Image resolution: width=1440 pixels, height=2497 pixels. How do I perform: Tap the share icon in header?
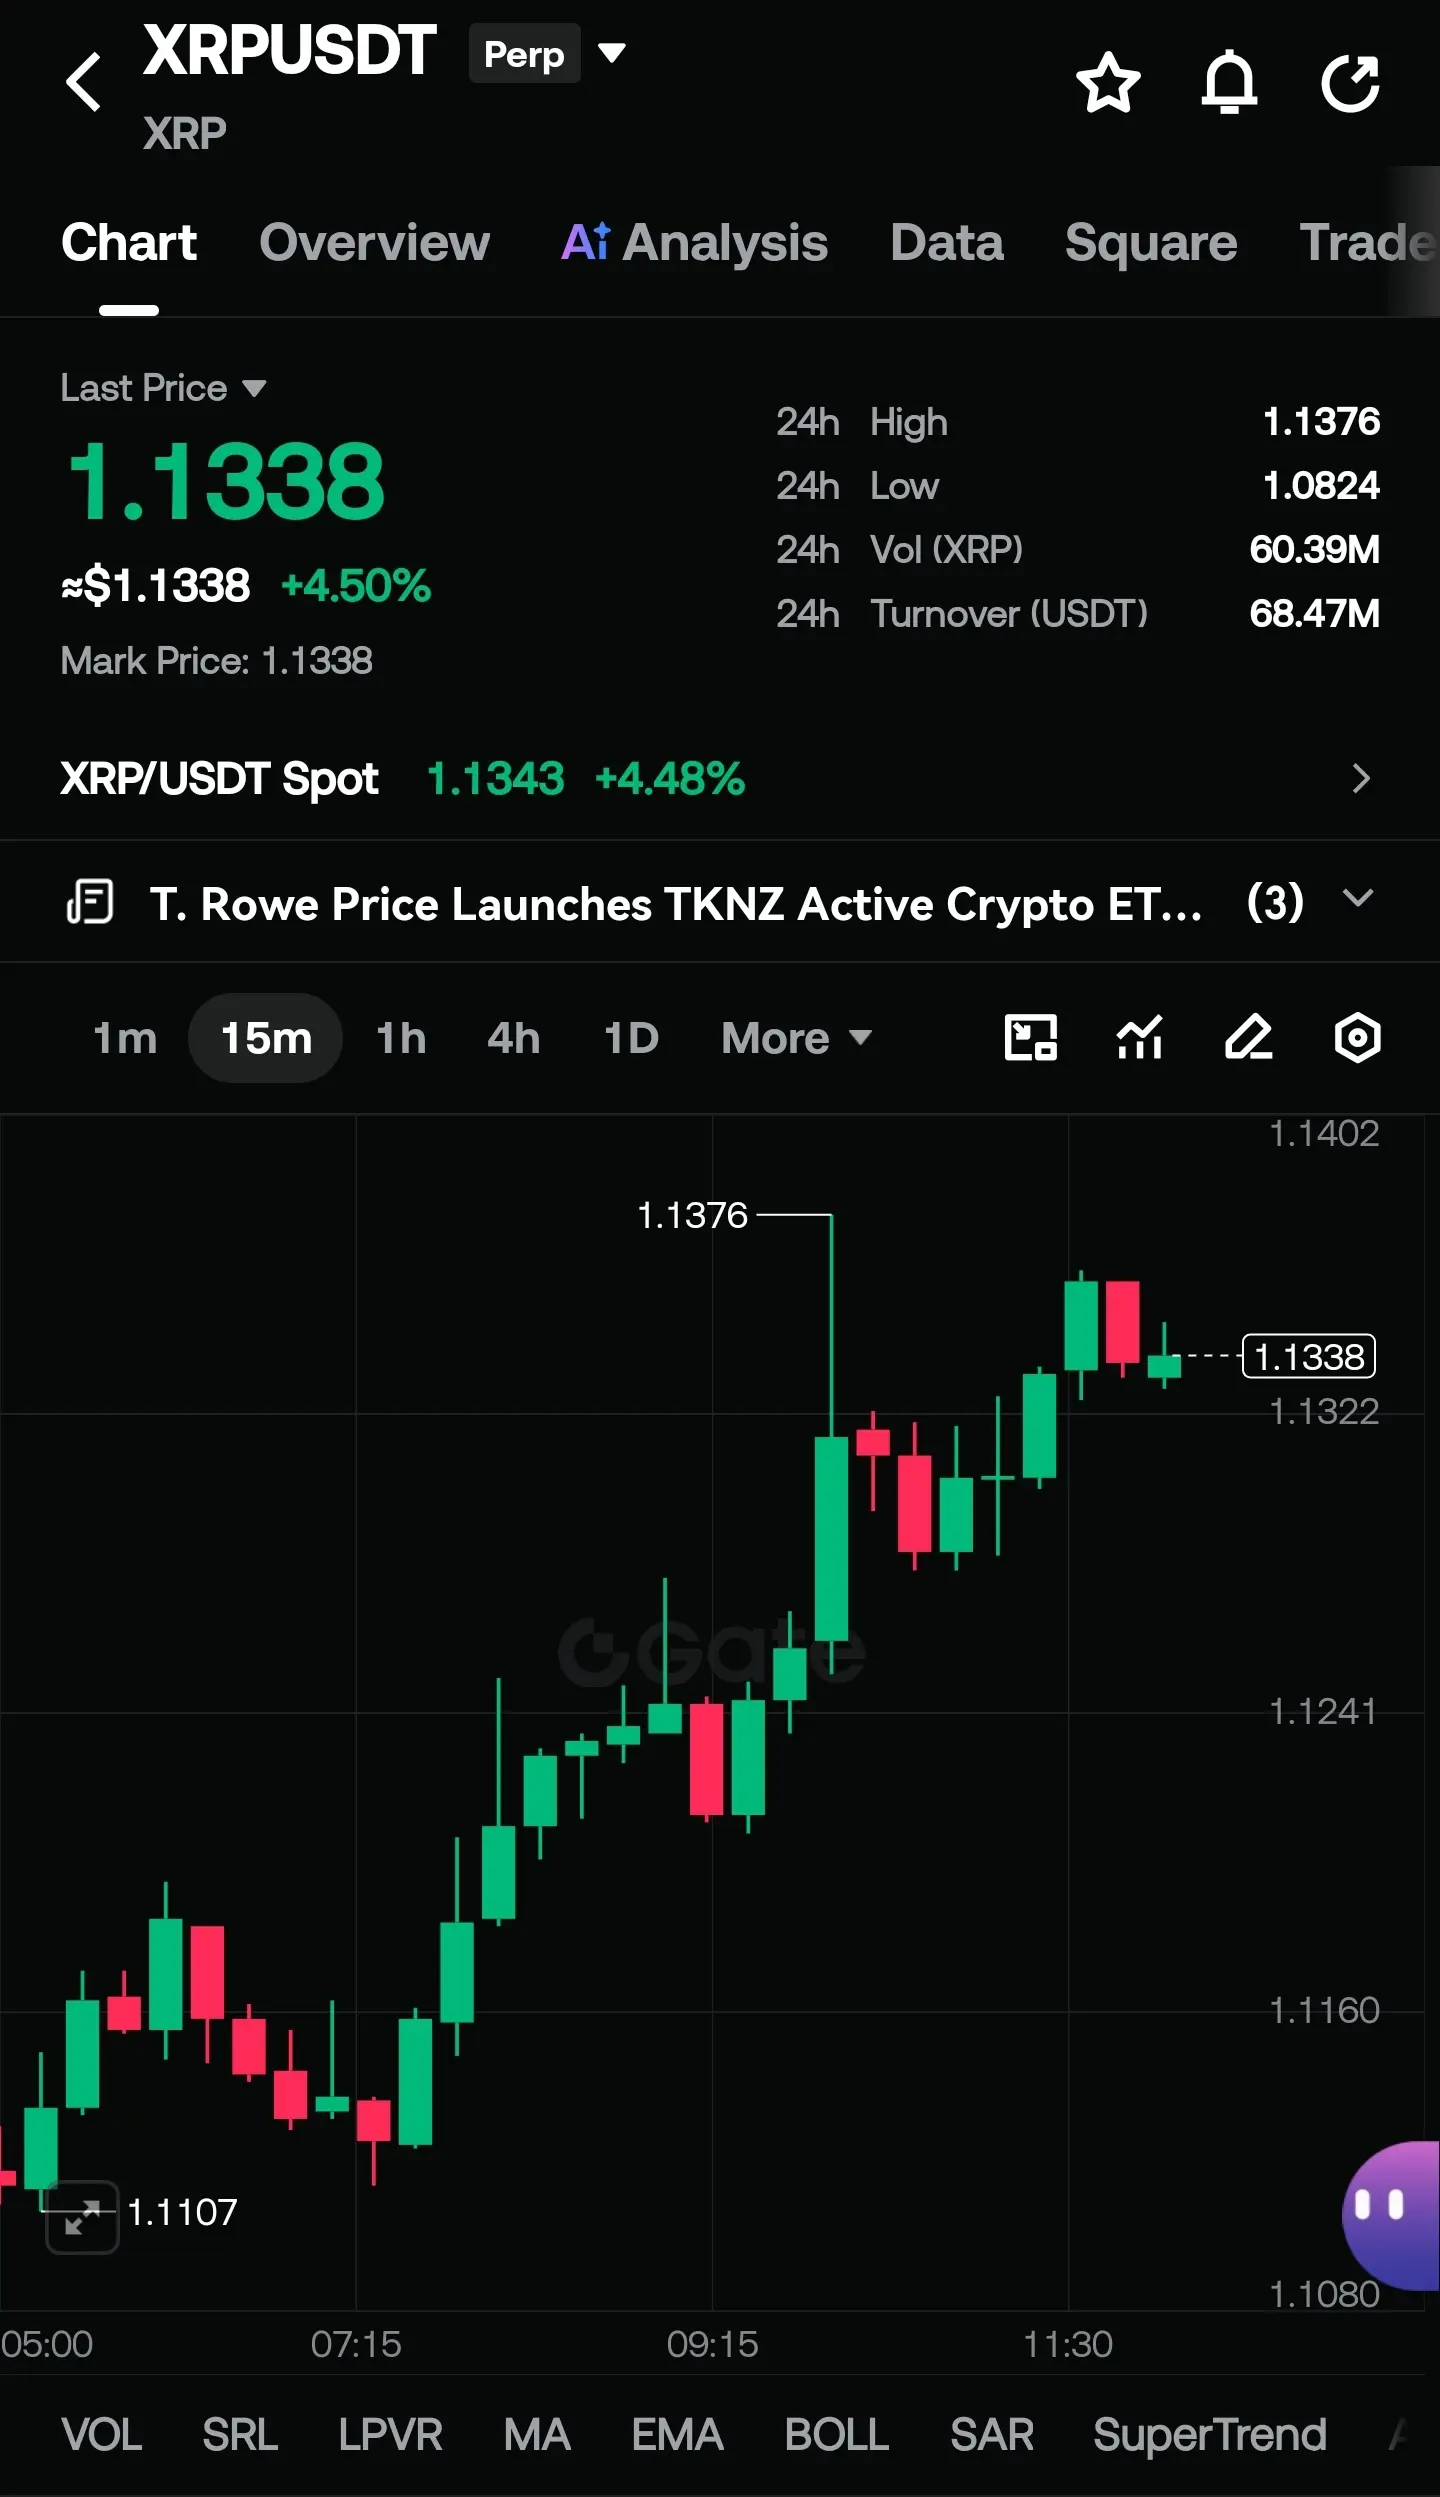1350,82
